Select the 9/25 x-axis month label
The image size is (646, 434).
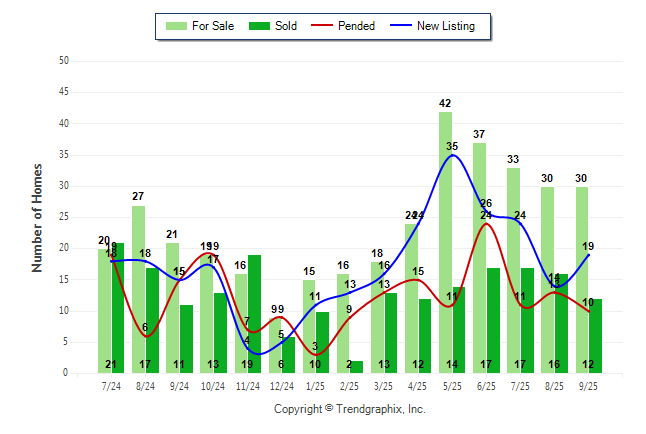pos(589,385)
